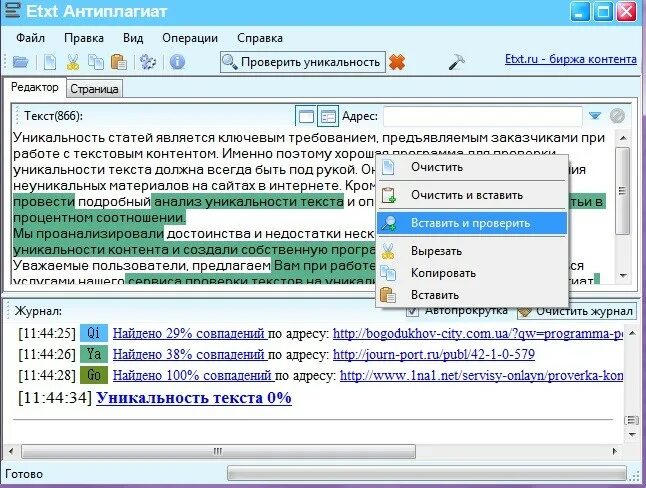Expand the address dropdown arrow
This screenshot has height=488, width=646.
pos(595,116)
